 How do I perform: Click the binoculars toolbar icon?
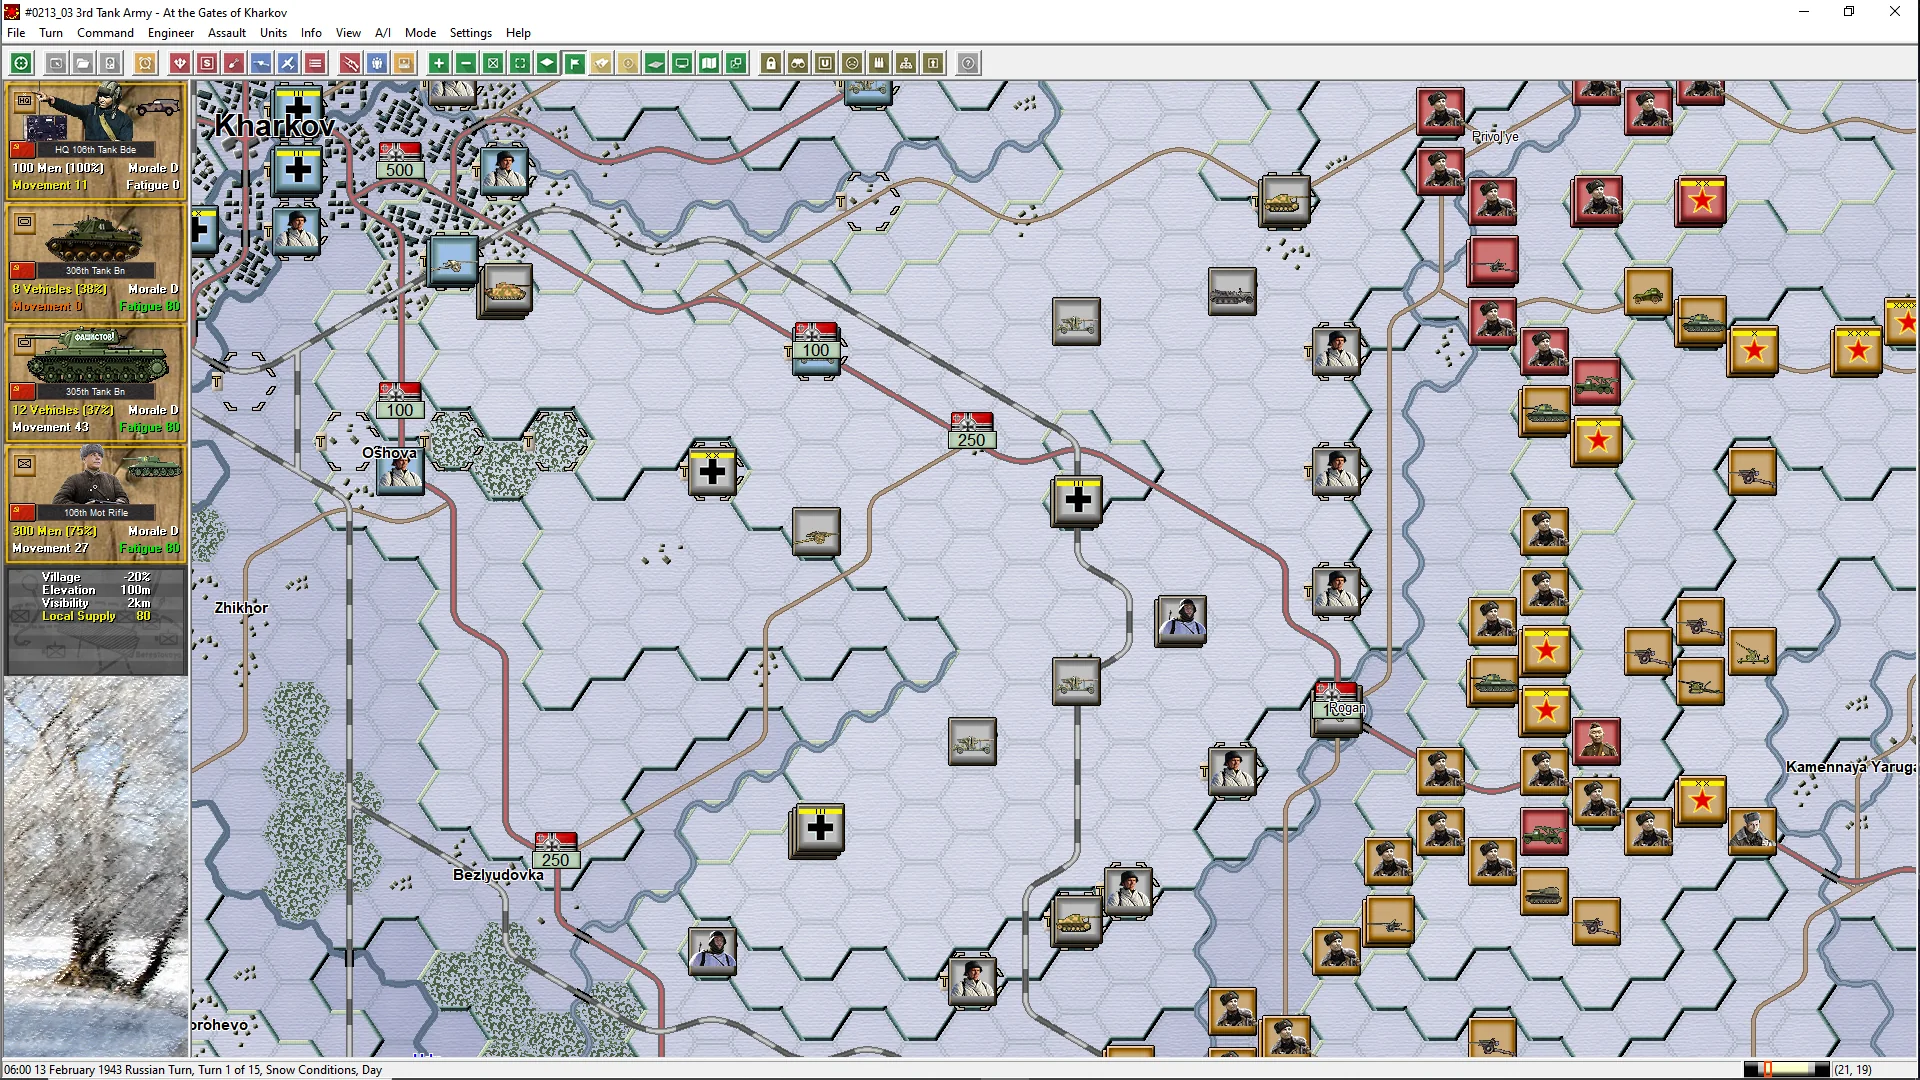(x=798, y=63)
